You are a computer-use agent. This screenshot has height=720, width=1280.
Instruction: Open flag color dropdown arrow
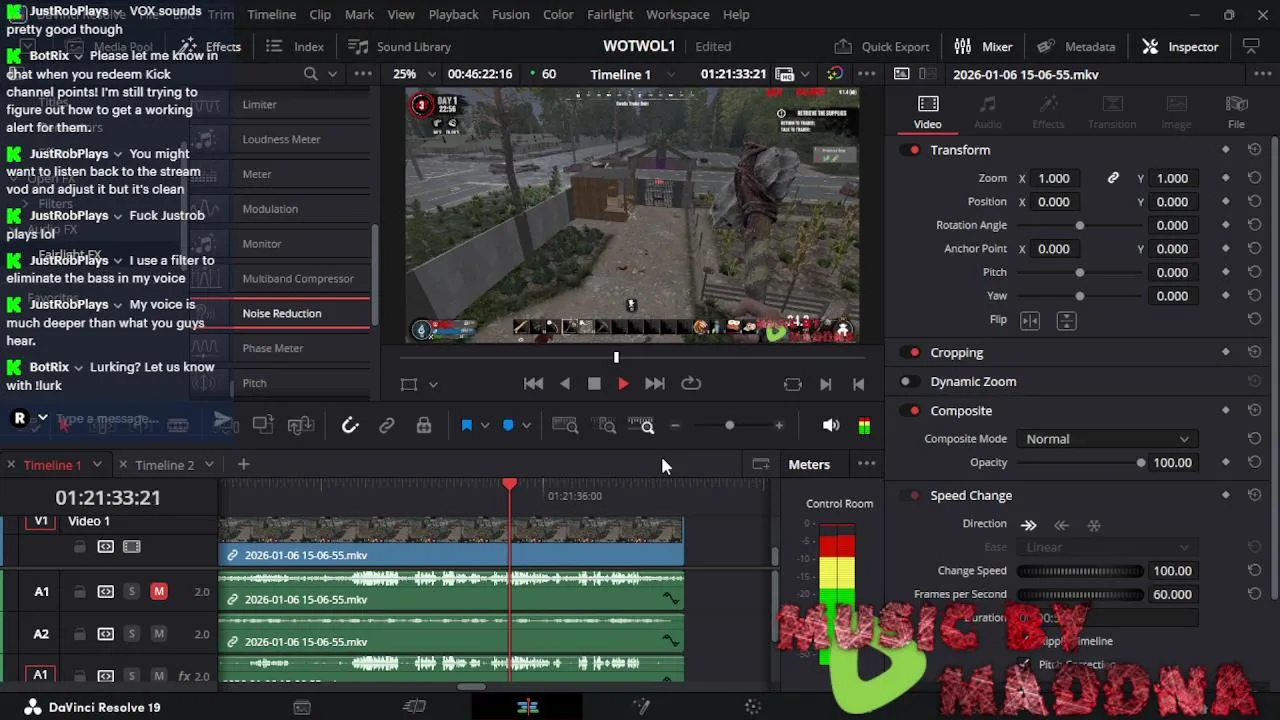[485, 426]
